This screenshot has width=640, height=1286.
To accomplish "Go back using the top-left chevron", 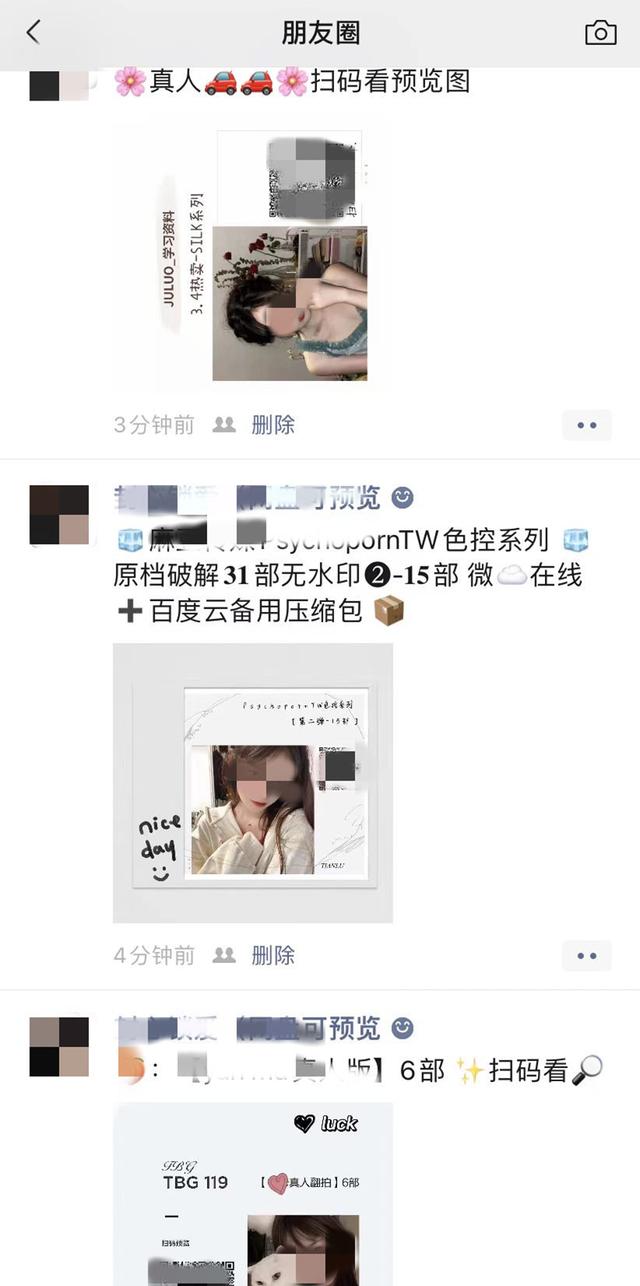I will (33, 32).
